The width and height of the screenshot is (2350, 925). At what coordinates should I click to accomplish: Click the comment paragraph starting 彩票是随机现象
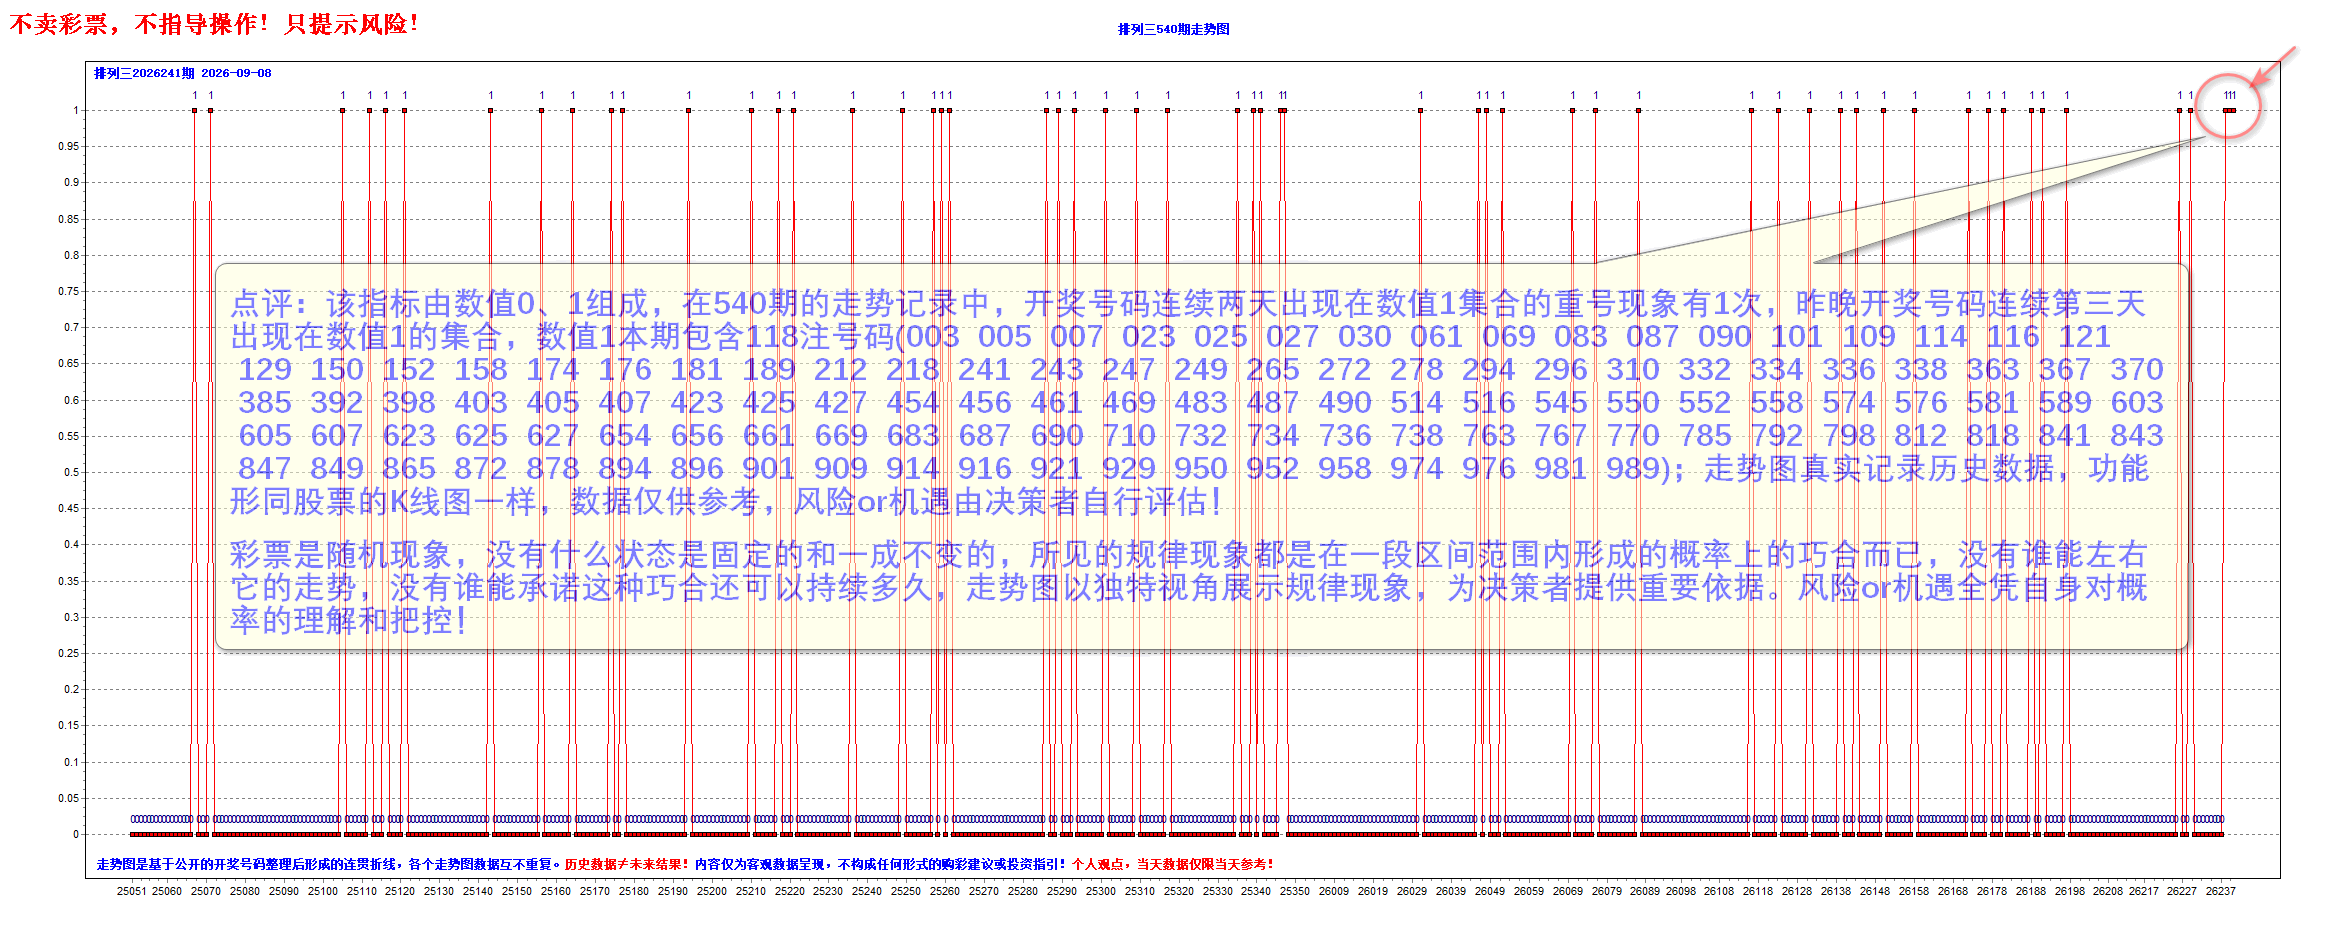pyautogui.click(x=1188, y=587)
